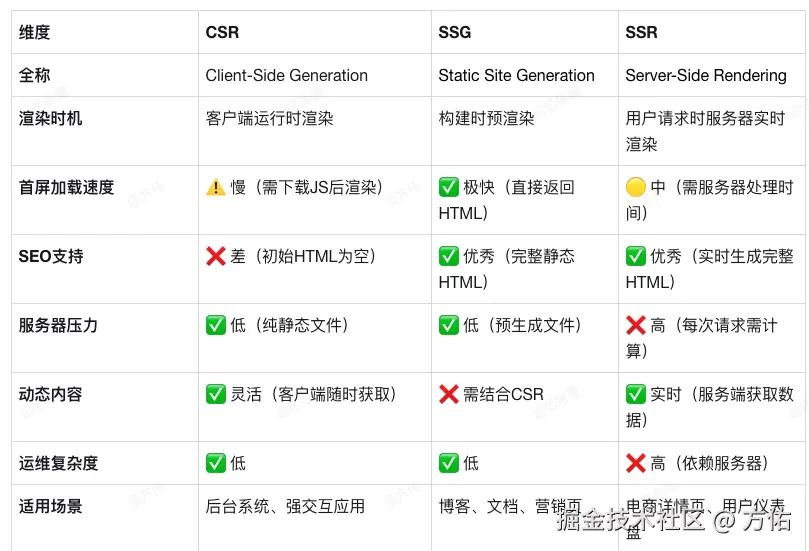Click the CSR column header

click(223, 32)
